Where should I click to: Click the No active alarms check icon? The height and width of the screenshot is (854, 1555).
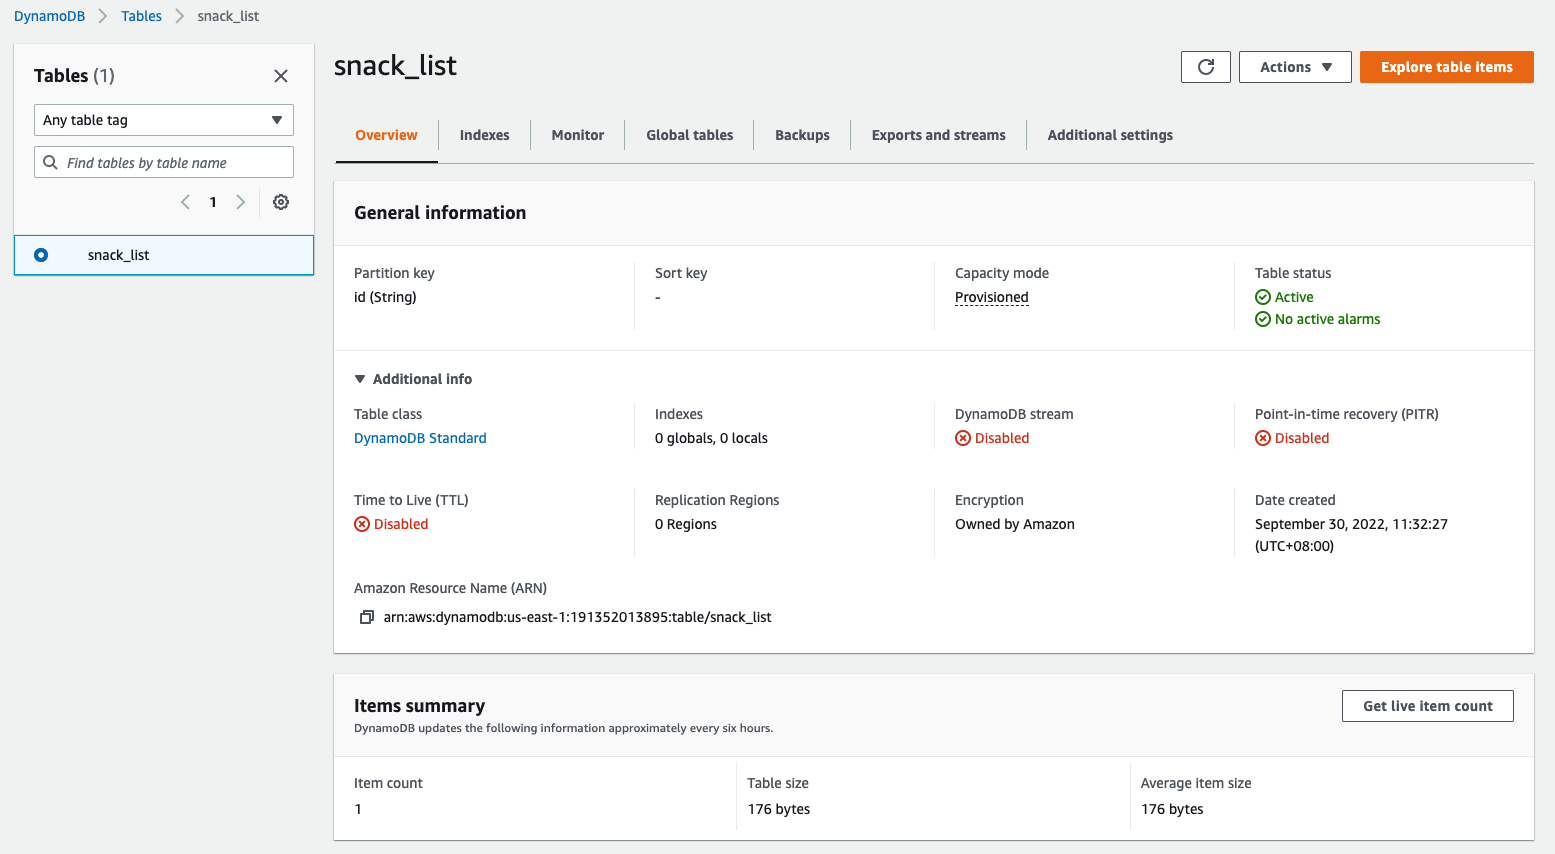1263,319
